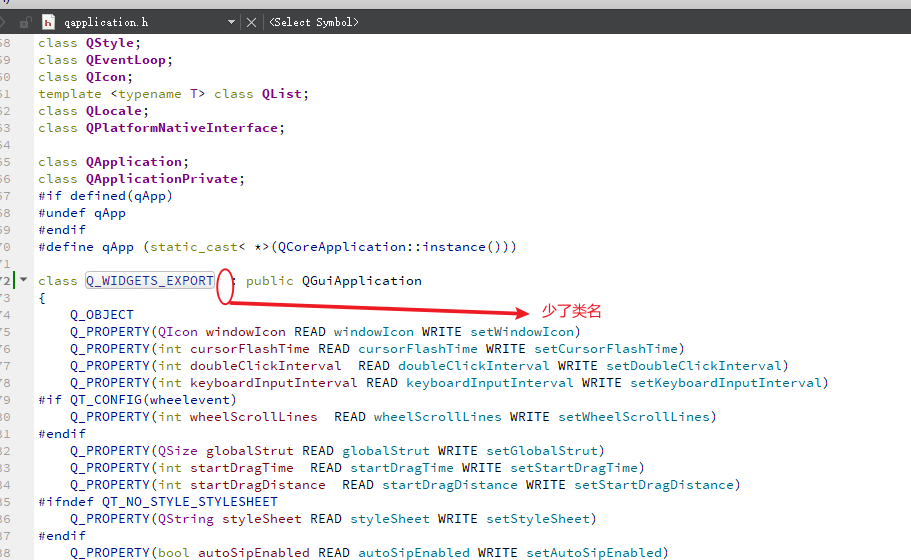911x560 pixels.
Task: Click QList in template declaration
Action: click(x=281, y=94)
